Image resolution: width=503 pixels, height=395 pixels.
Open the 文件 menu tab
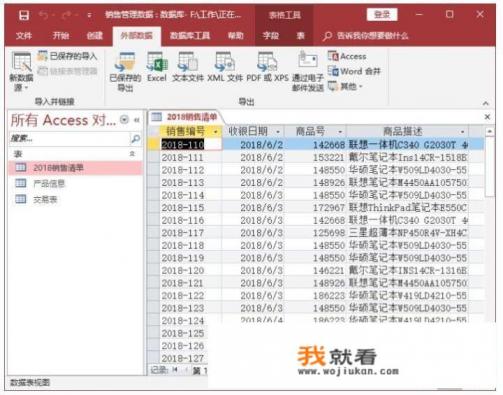24,36
